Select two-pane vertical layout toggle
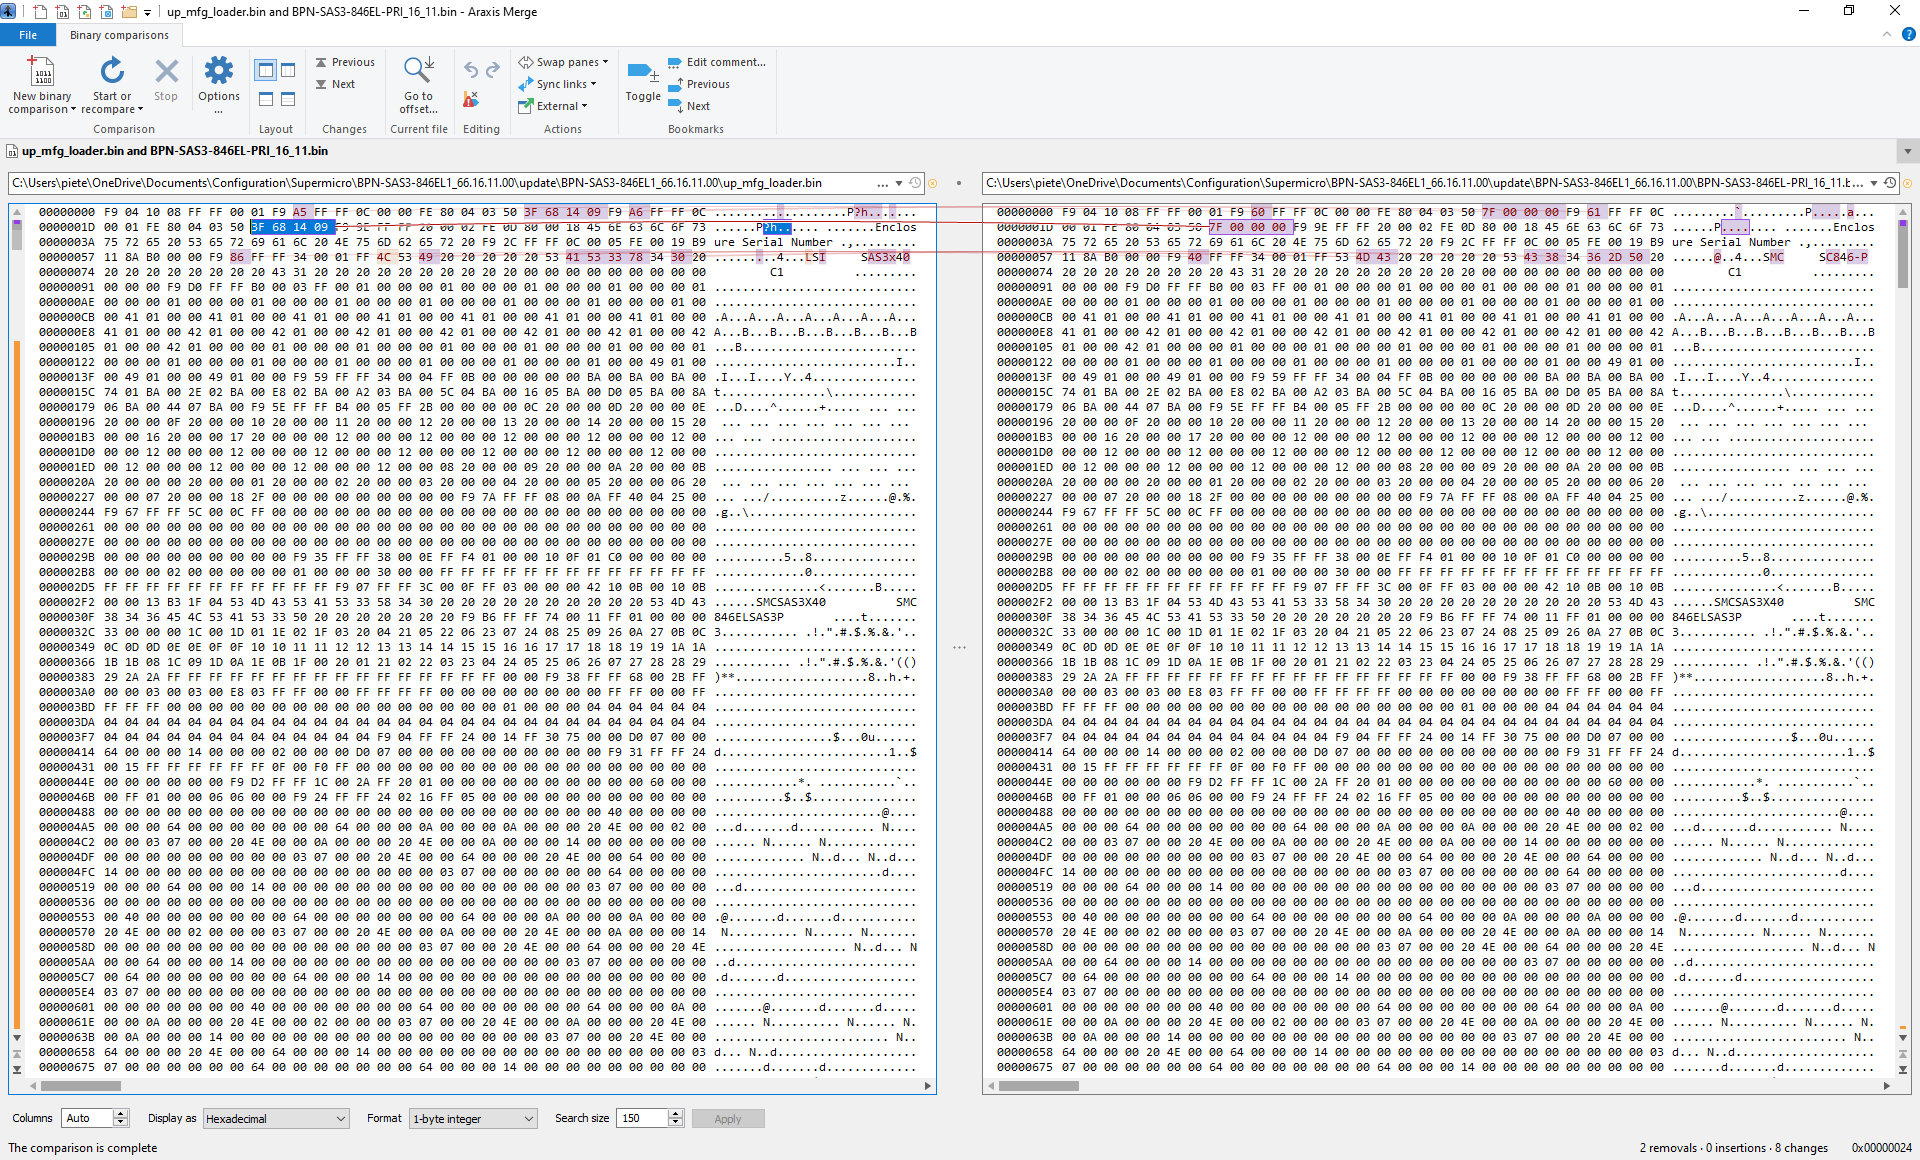The width and height of the screenshot is (1920, 1160). click(265, 70)
